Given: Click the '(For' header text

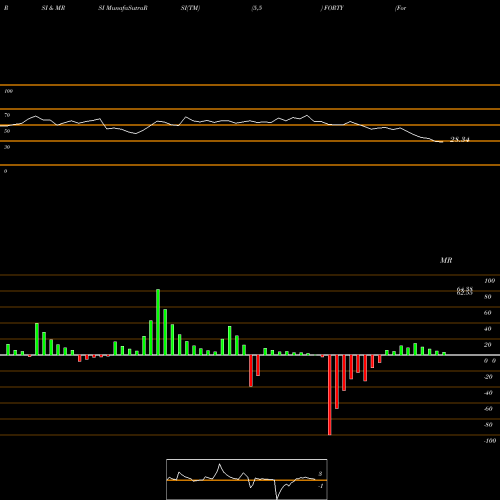Looking at the screenshot, I should (400, 8).
